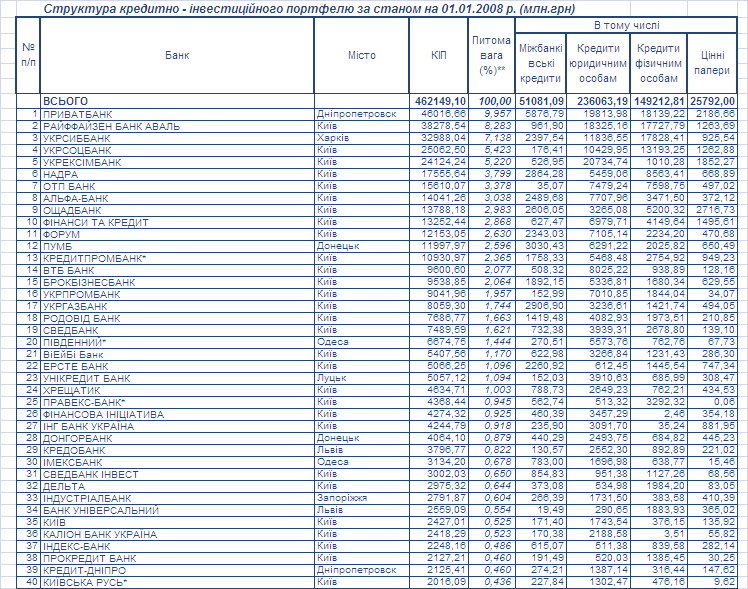Click the УКРСОЦБАНК row name
This screenshot has width=748, height=589.
(177, 150)
